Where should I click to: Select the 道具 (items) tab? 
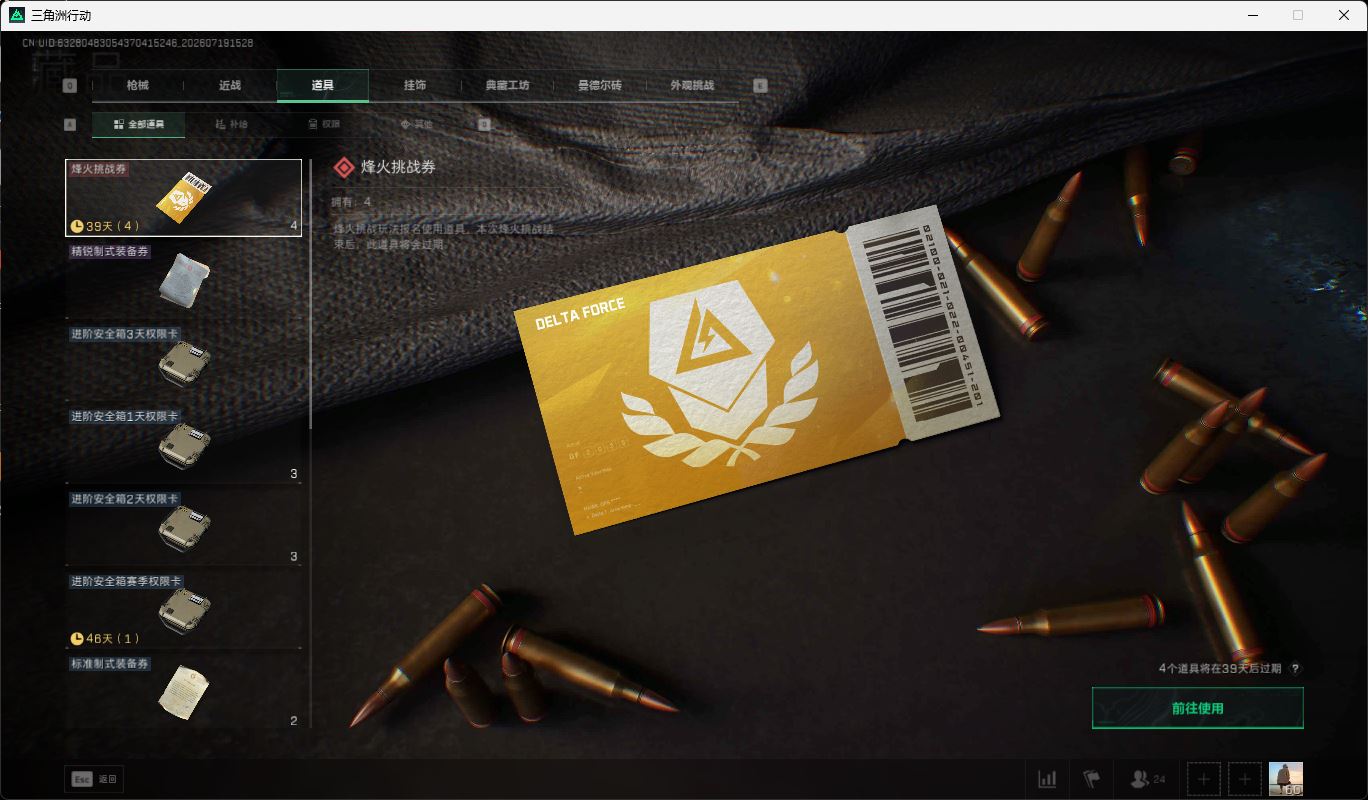[x=323, y=86]
